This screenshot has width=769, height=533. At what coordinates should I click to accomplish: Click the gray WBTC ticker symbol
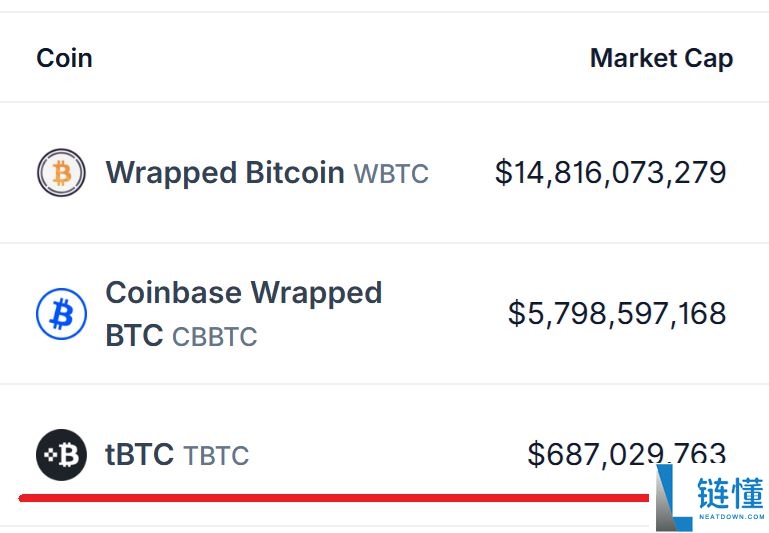[x=391, y=174]
